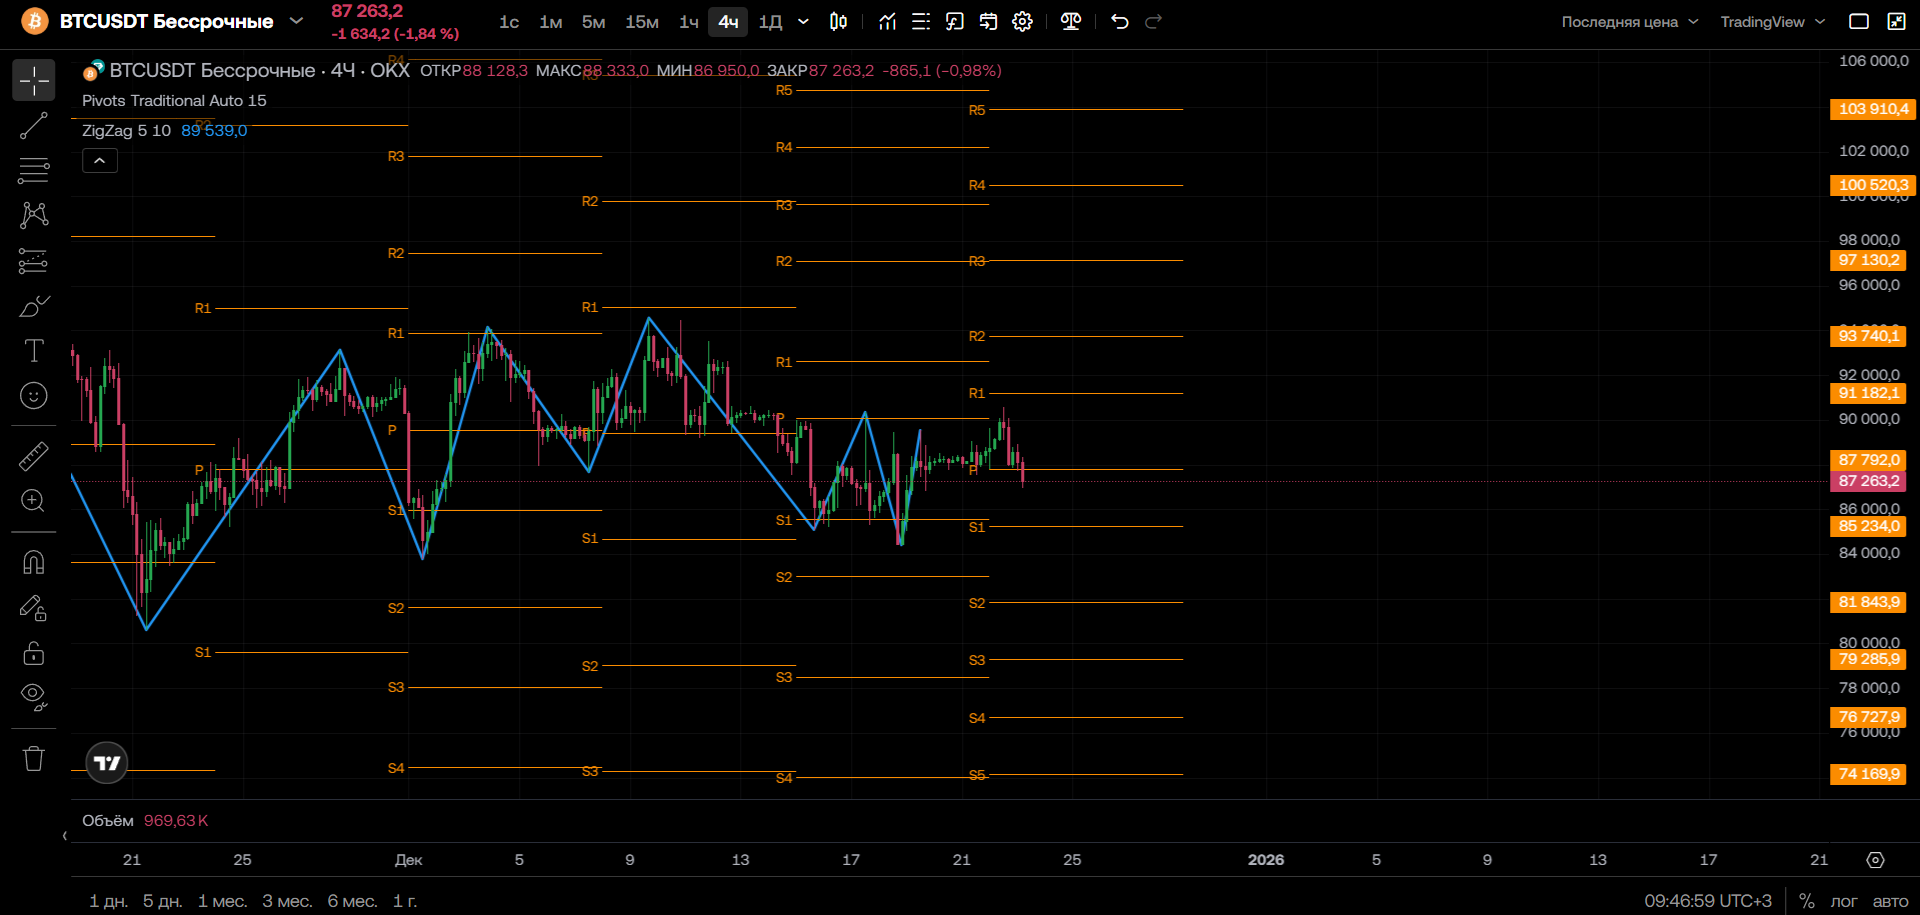1920x915 pixels.
Task: Open the TradingView chart source dropdown
Action: point(1773,22)
